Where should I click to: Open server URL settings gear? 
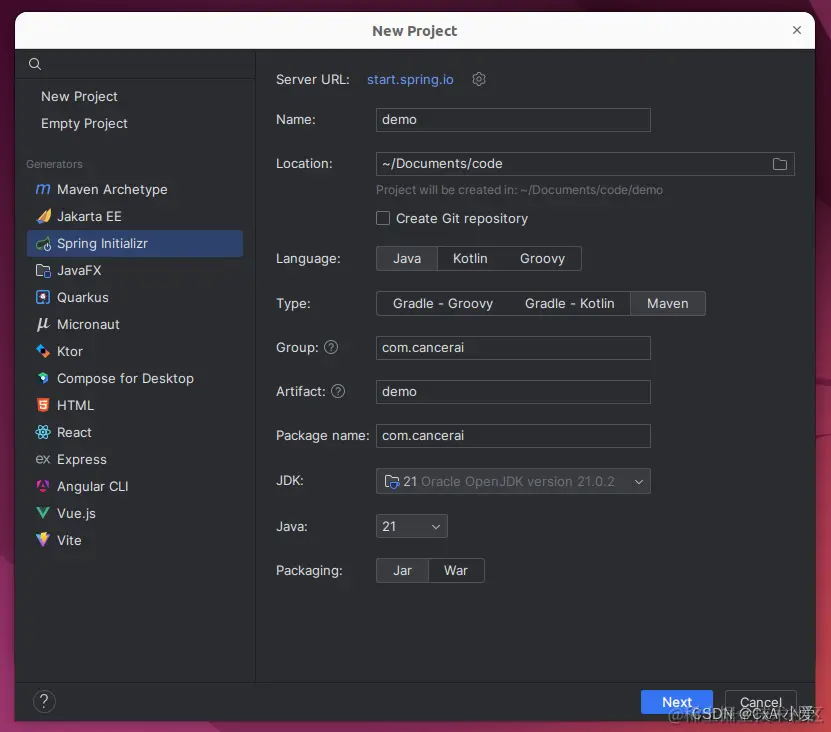(479, 80)
